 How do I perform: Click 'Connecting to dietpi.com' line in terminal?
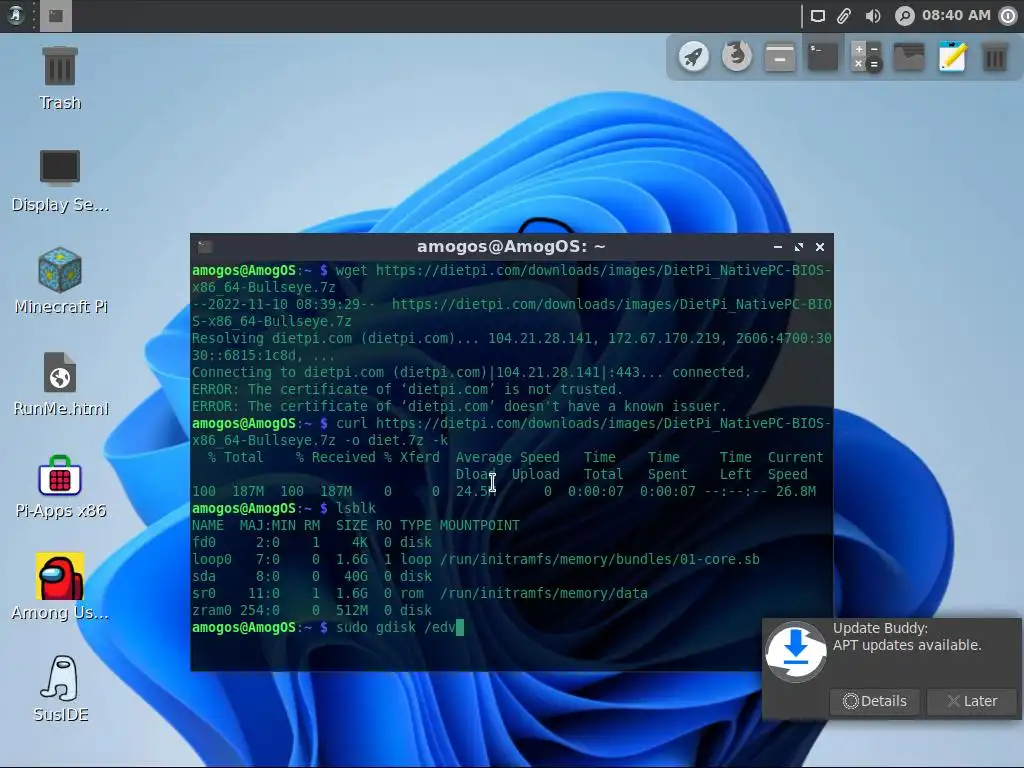coord(472,373)
